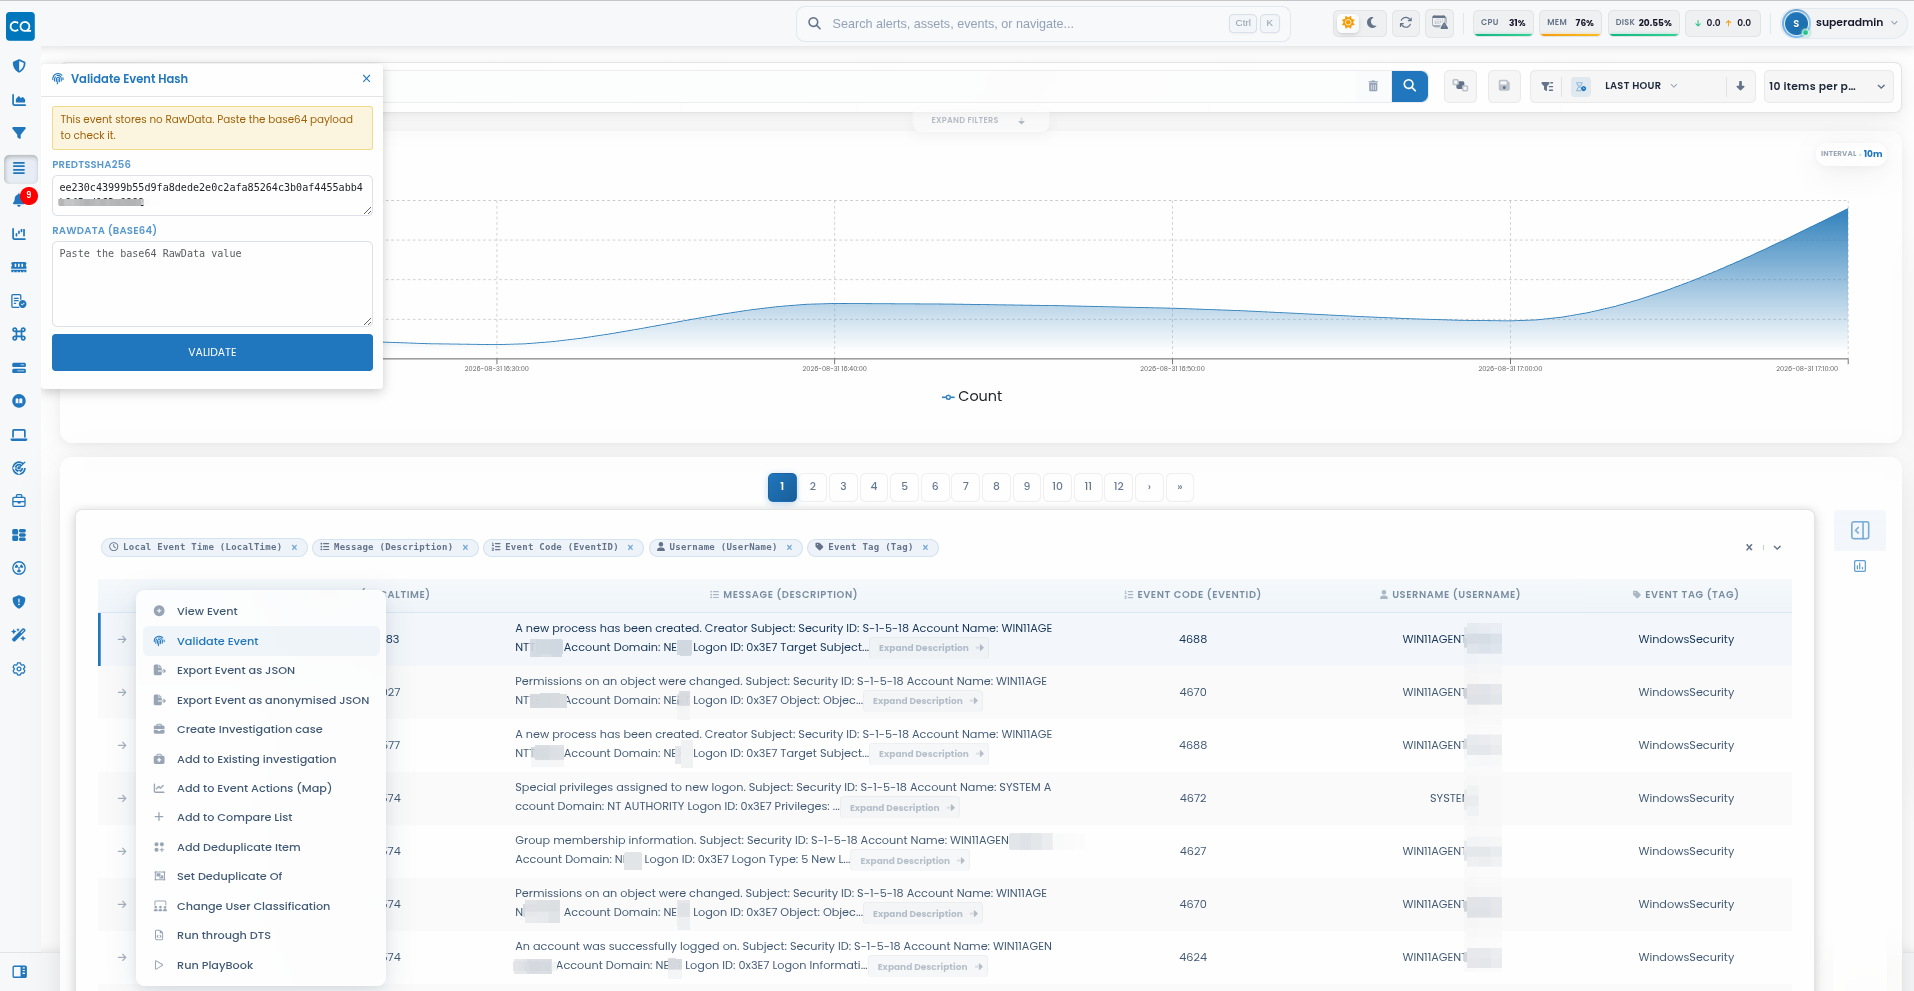Click the chart icon below side panel toggle

pos(1860,566)
